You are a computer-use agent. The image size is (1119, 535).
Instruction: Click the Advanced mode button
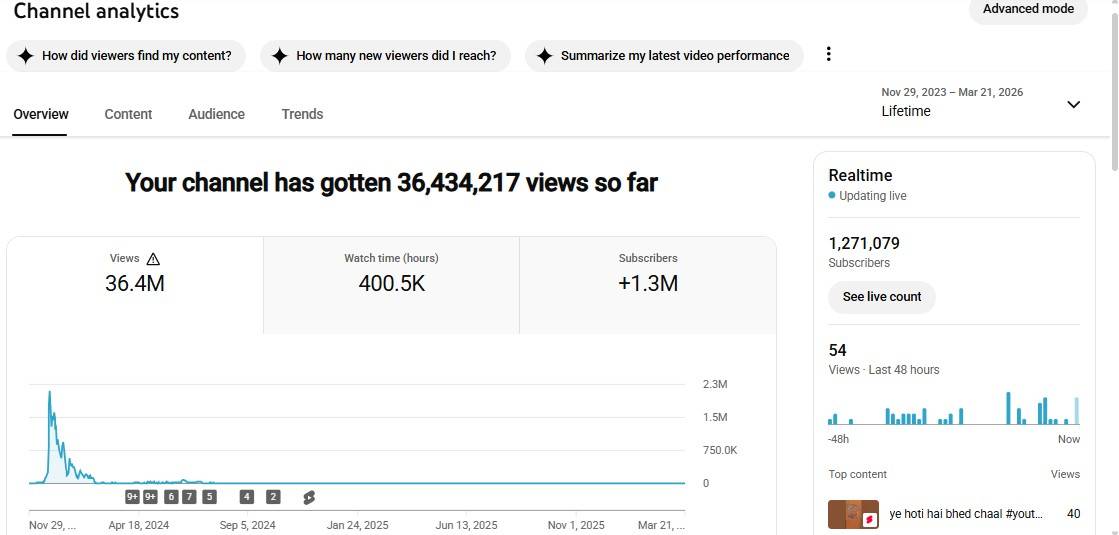point(1028,9)
